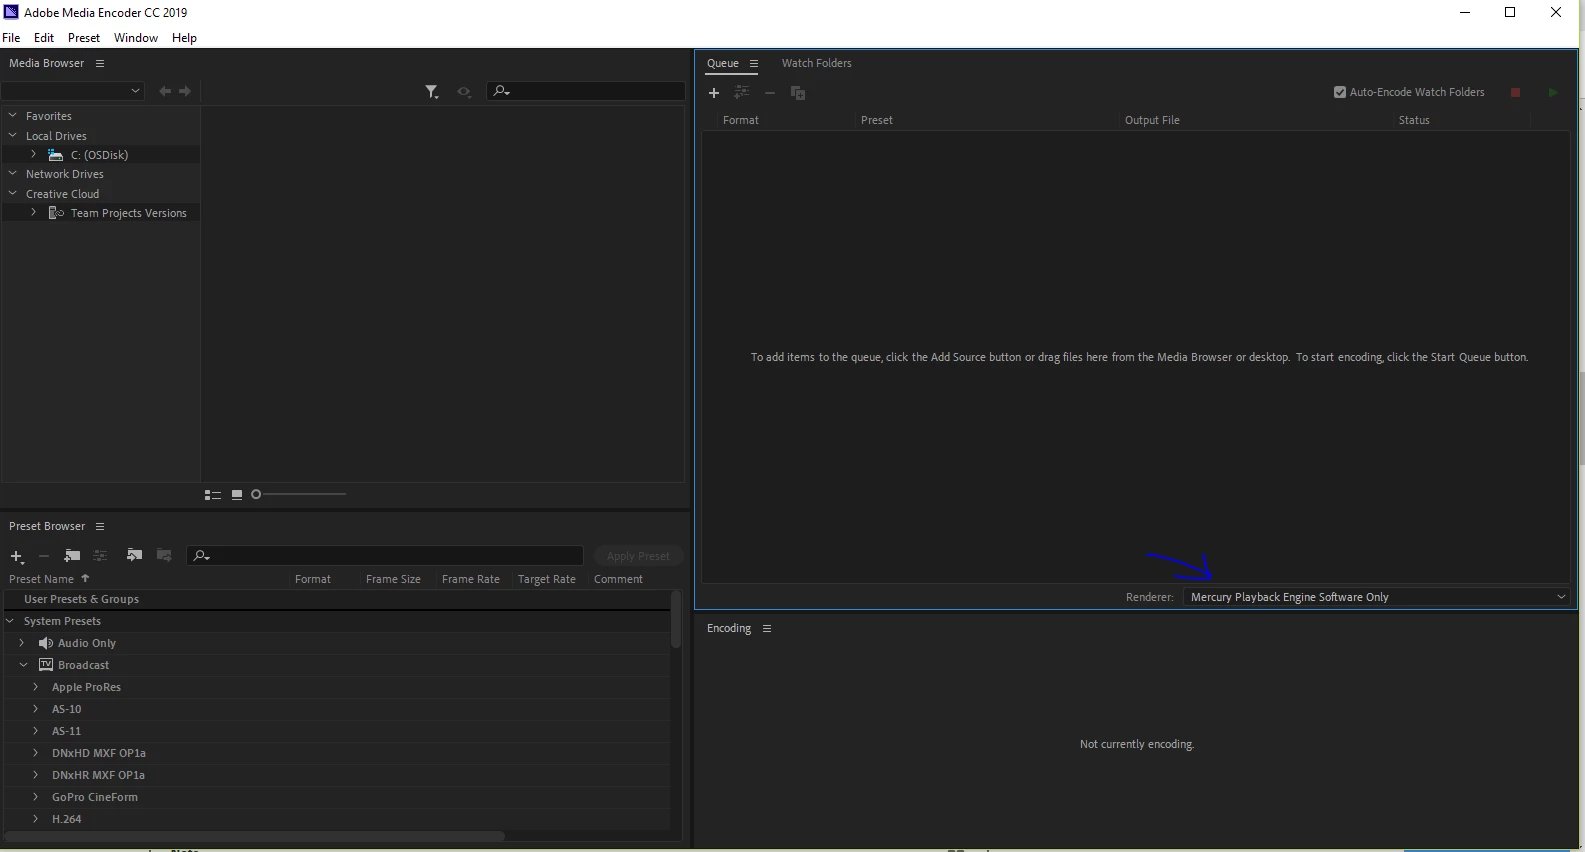
Task: Open the Help menu
Action: (x=184, y=38)
